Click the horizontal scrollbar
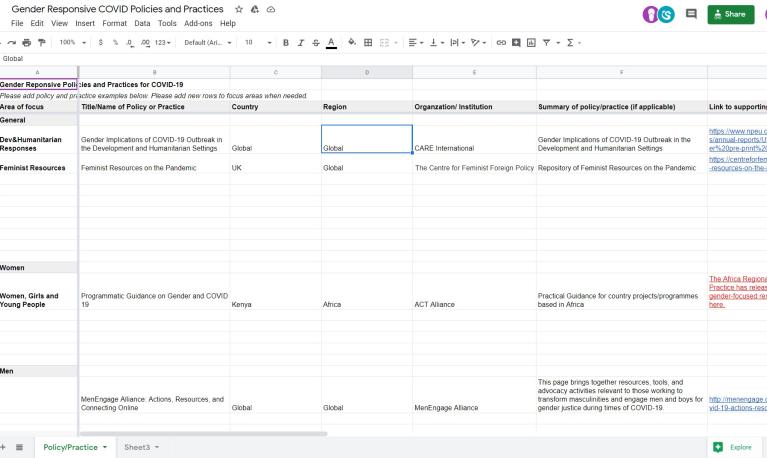This screenshot has height=458, width=767. pyautogui.click(x=203, y=434)
